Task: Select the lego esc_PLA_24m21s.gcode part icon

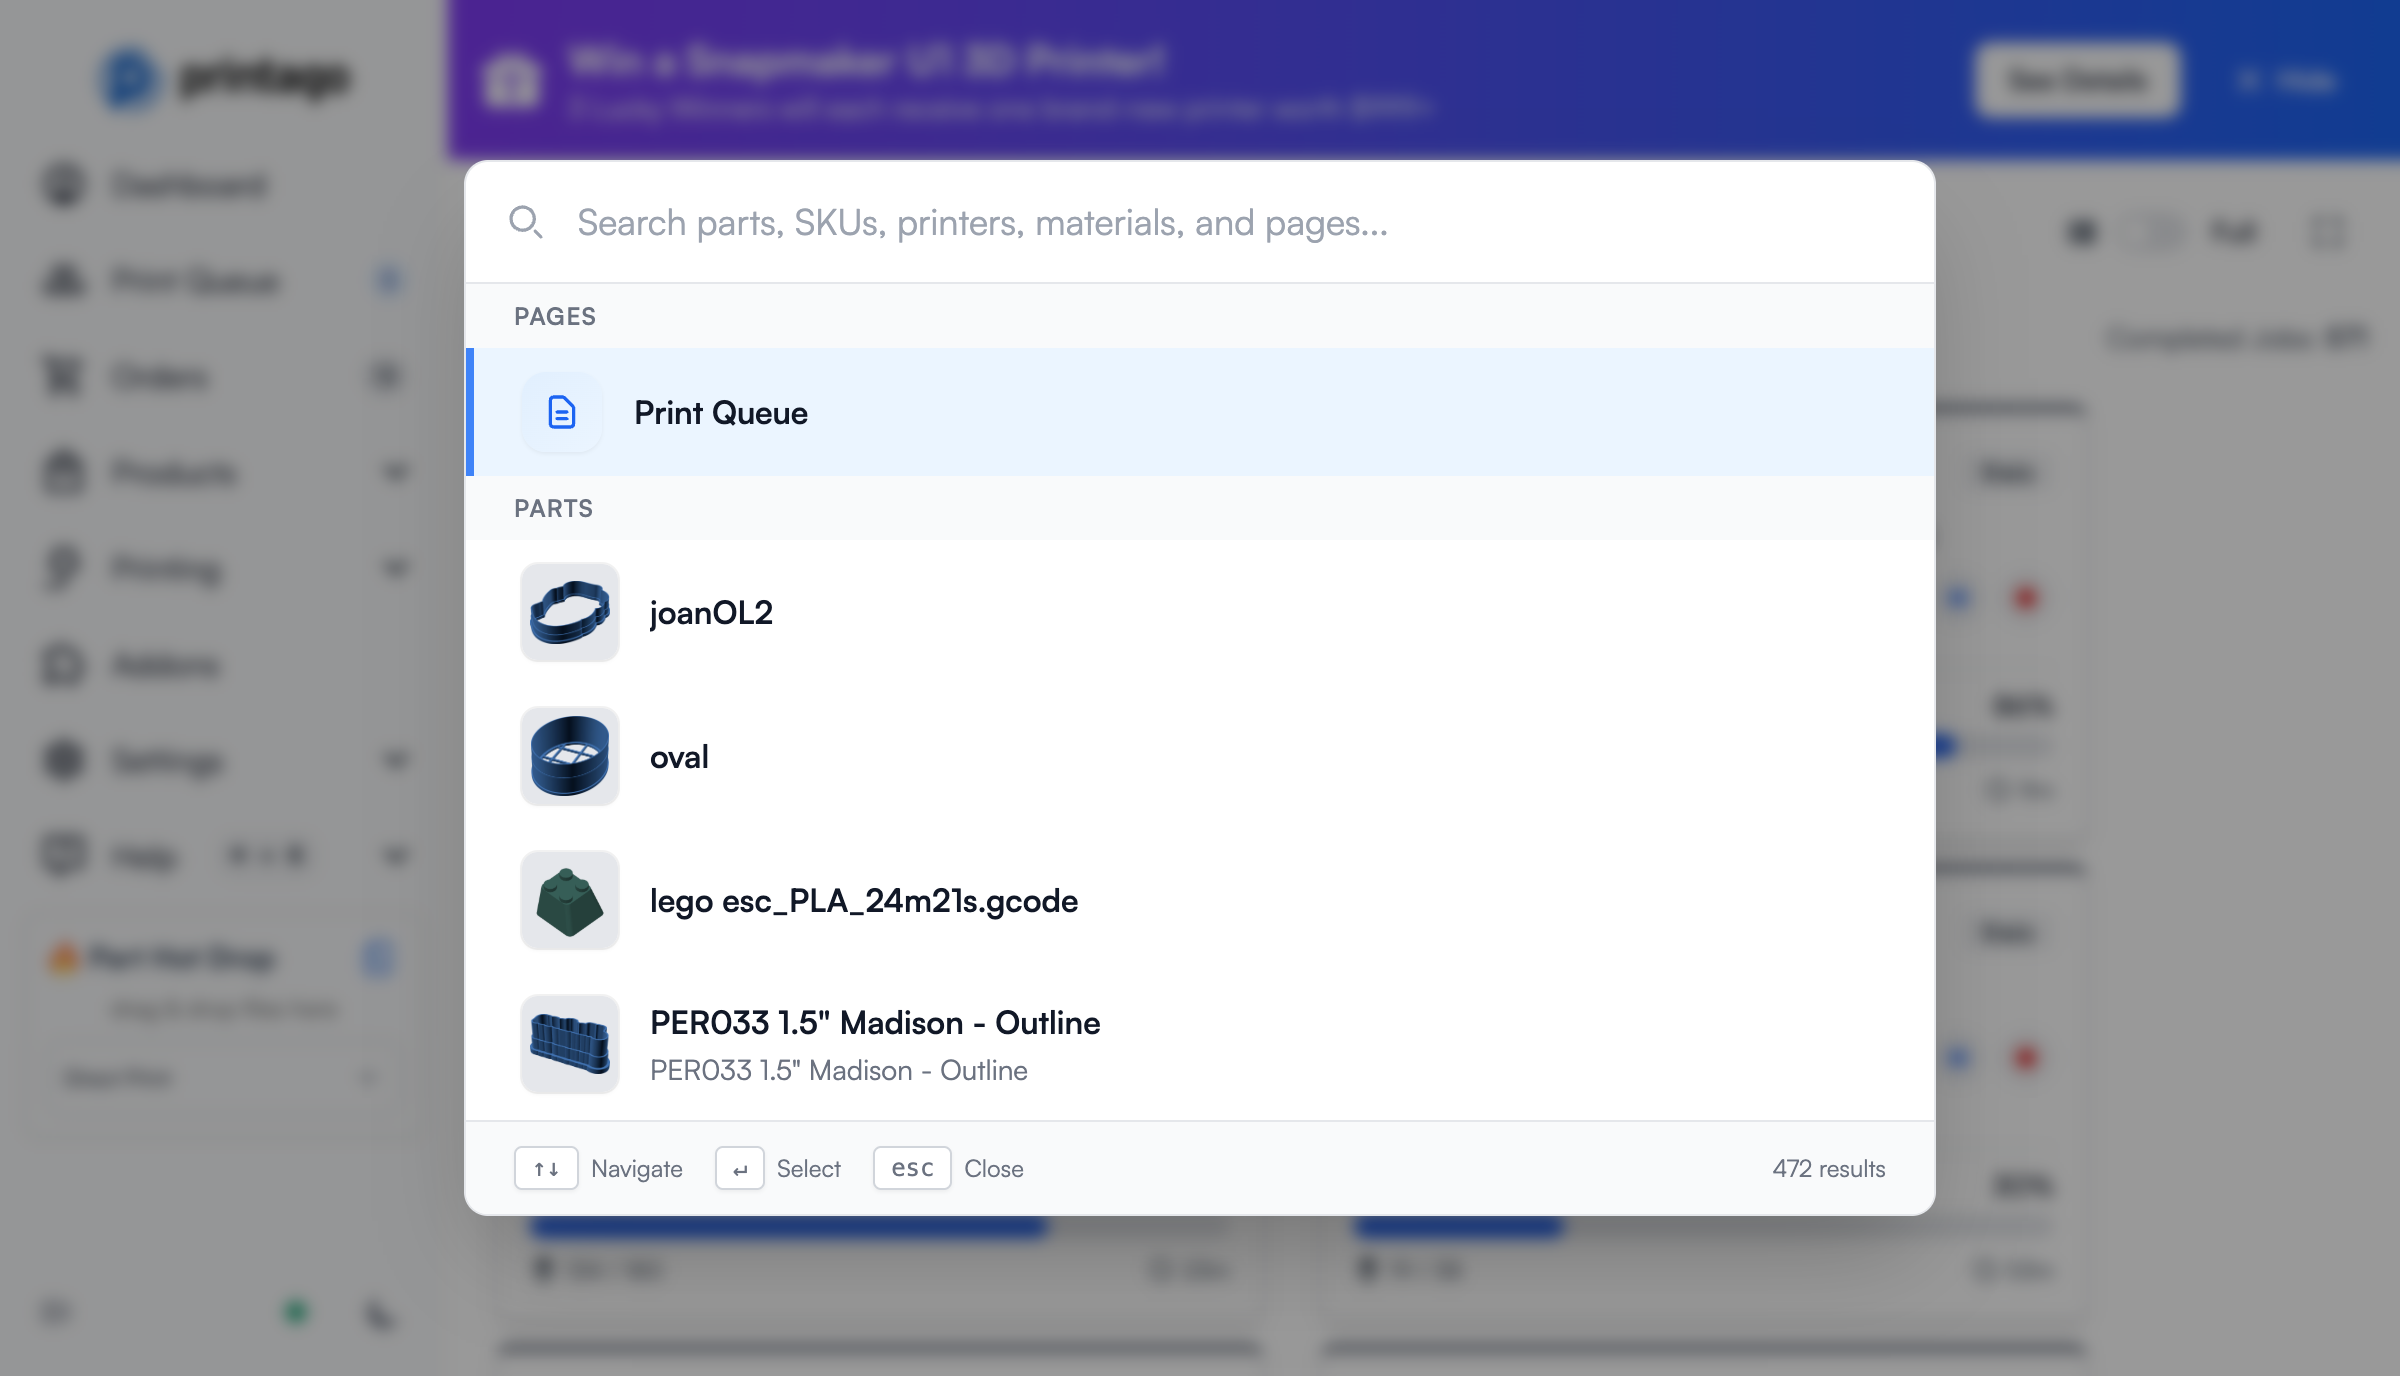Action: coord(569,900)
